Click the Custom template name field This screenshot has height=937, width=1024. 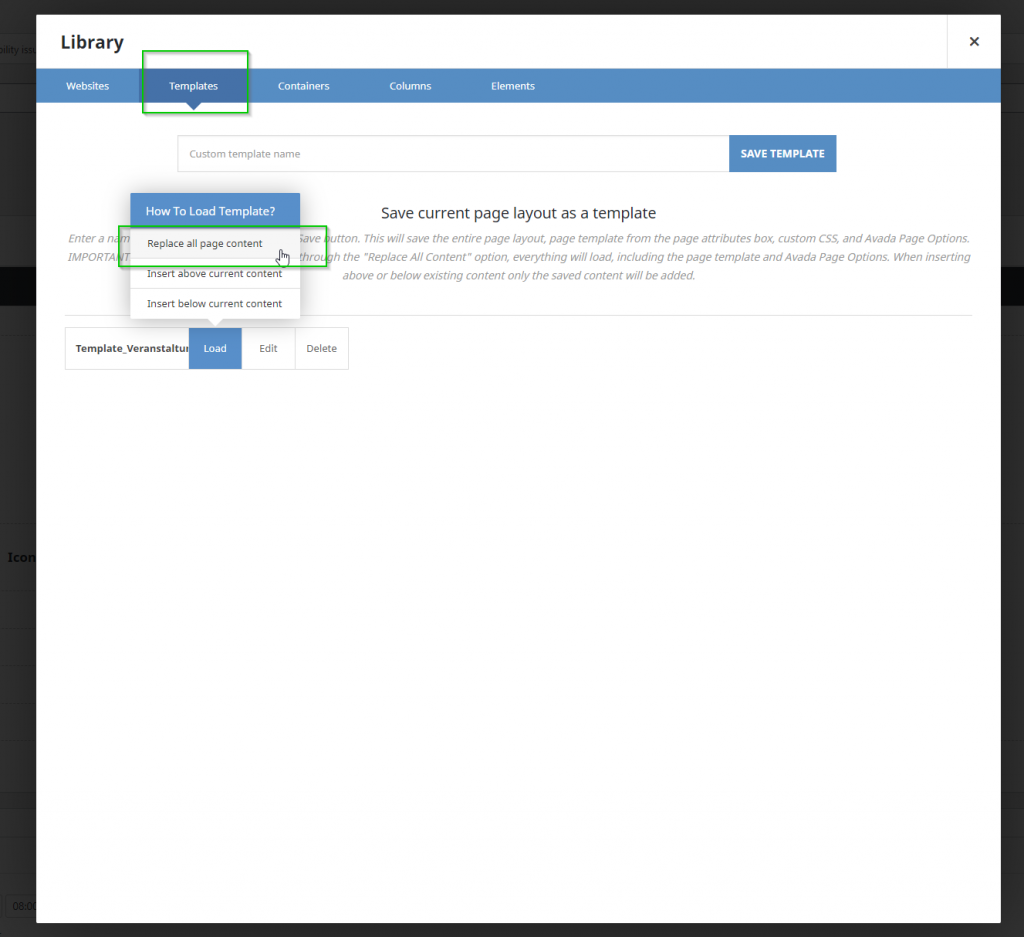click(x=453, y=154)
